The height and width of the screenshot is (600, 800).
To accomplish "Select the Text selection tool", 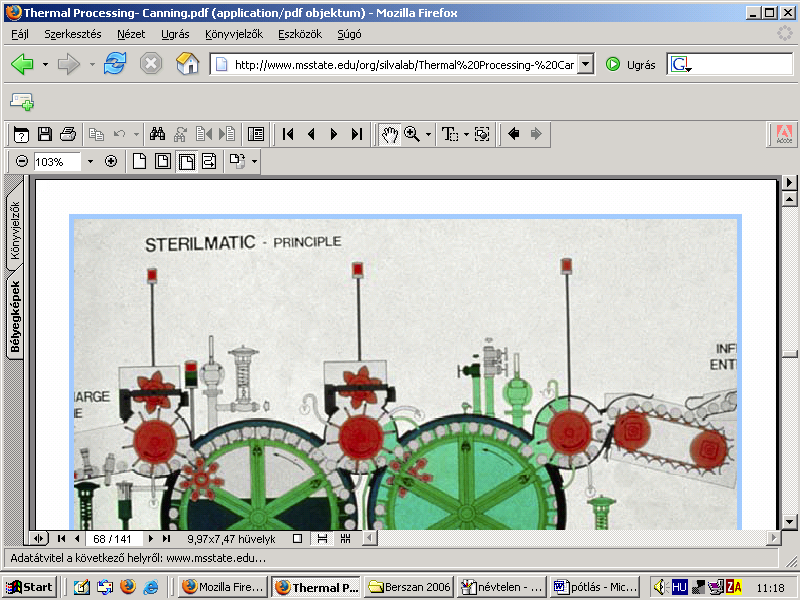I will [x=449, y=134].
